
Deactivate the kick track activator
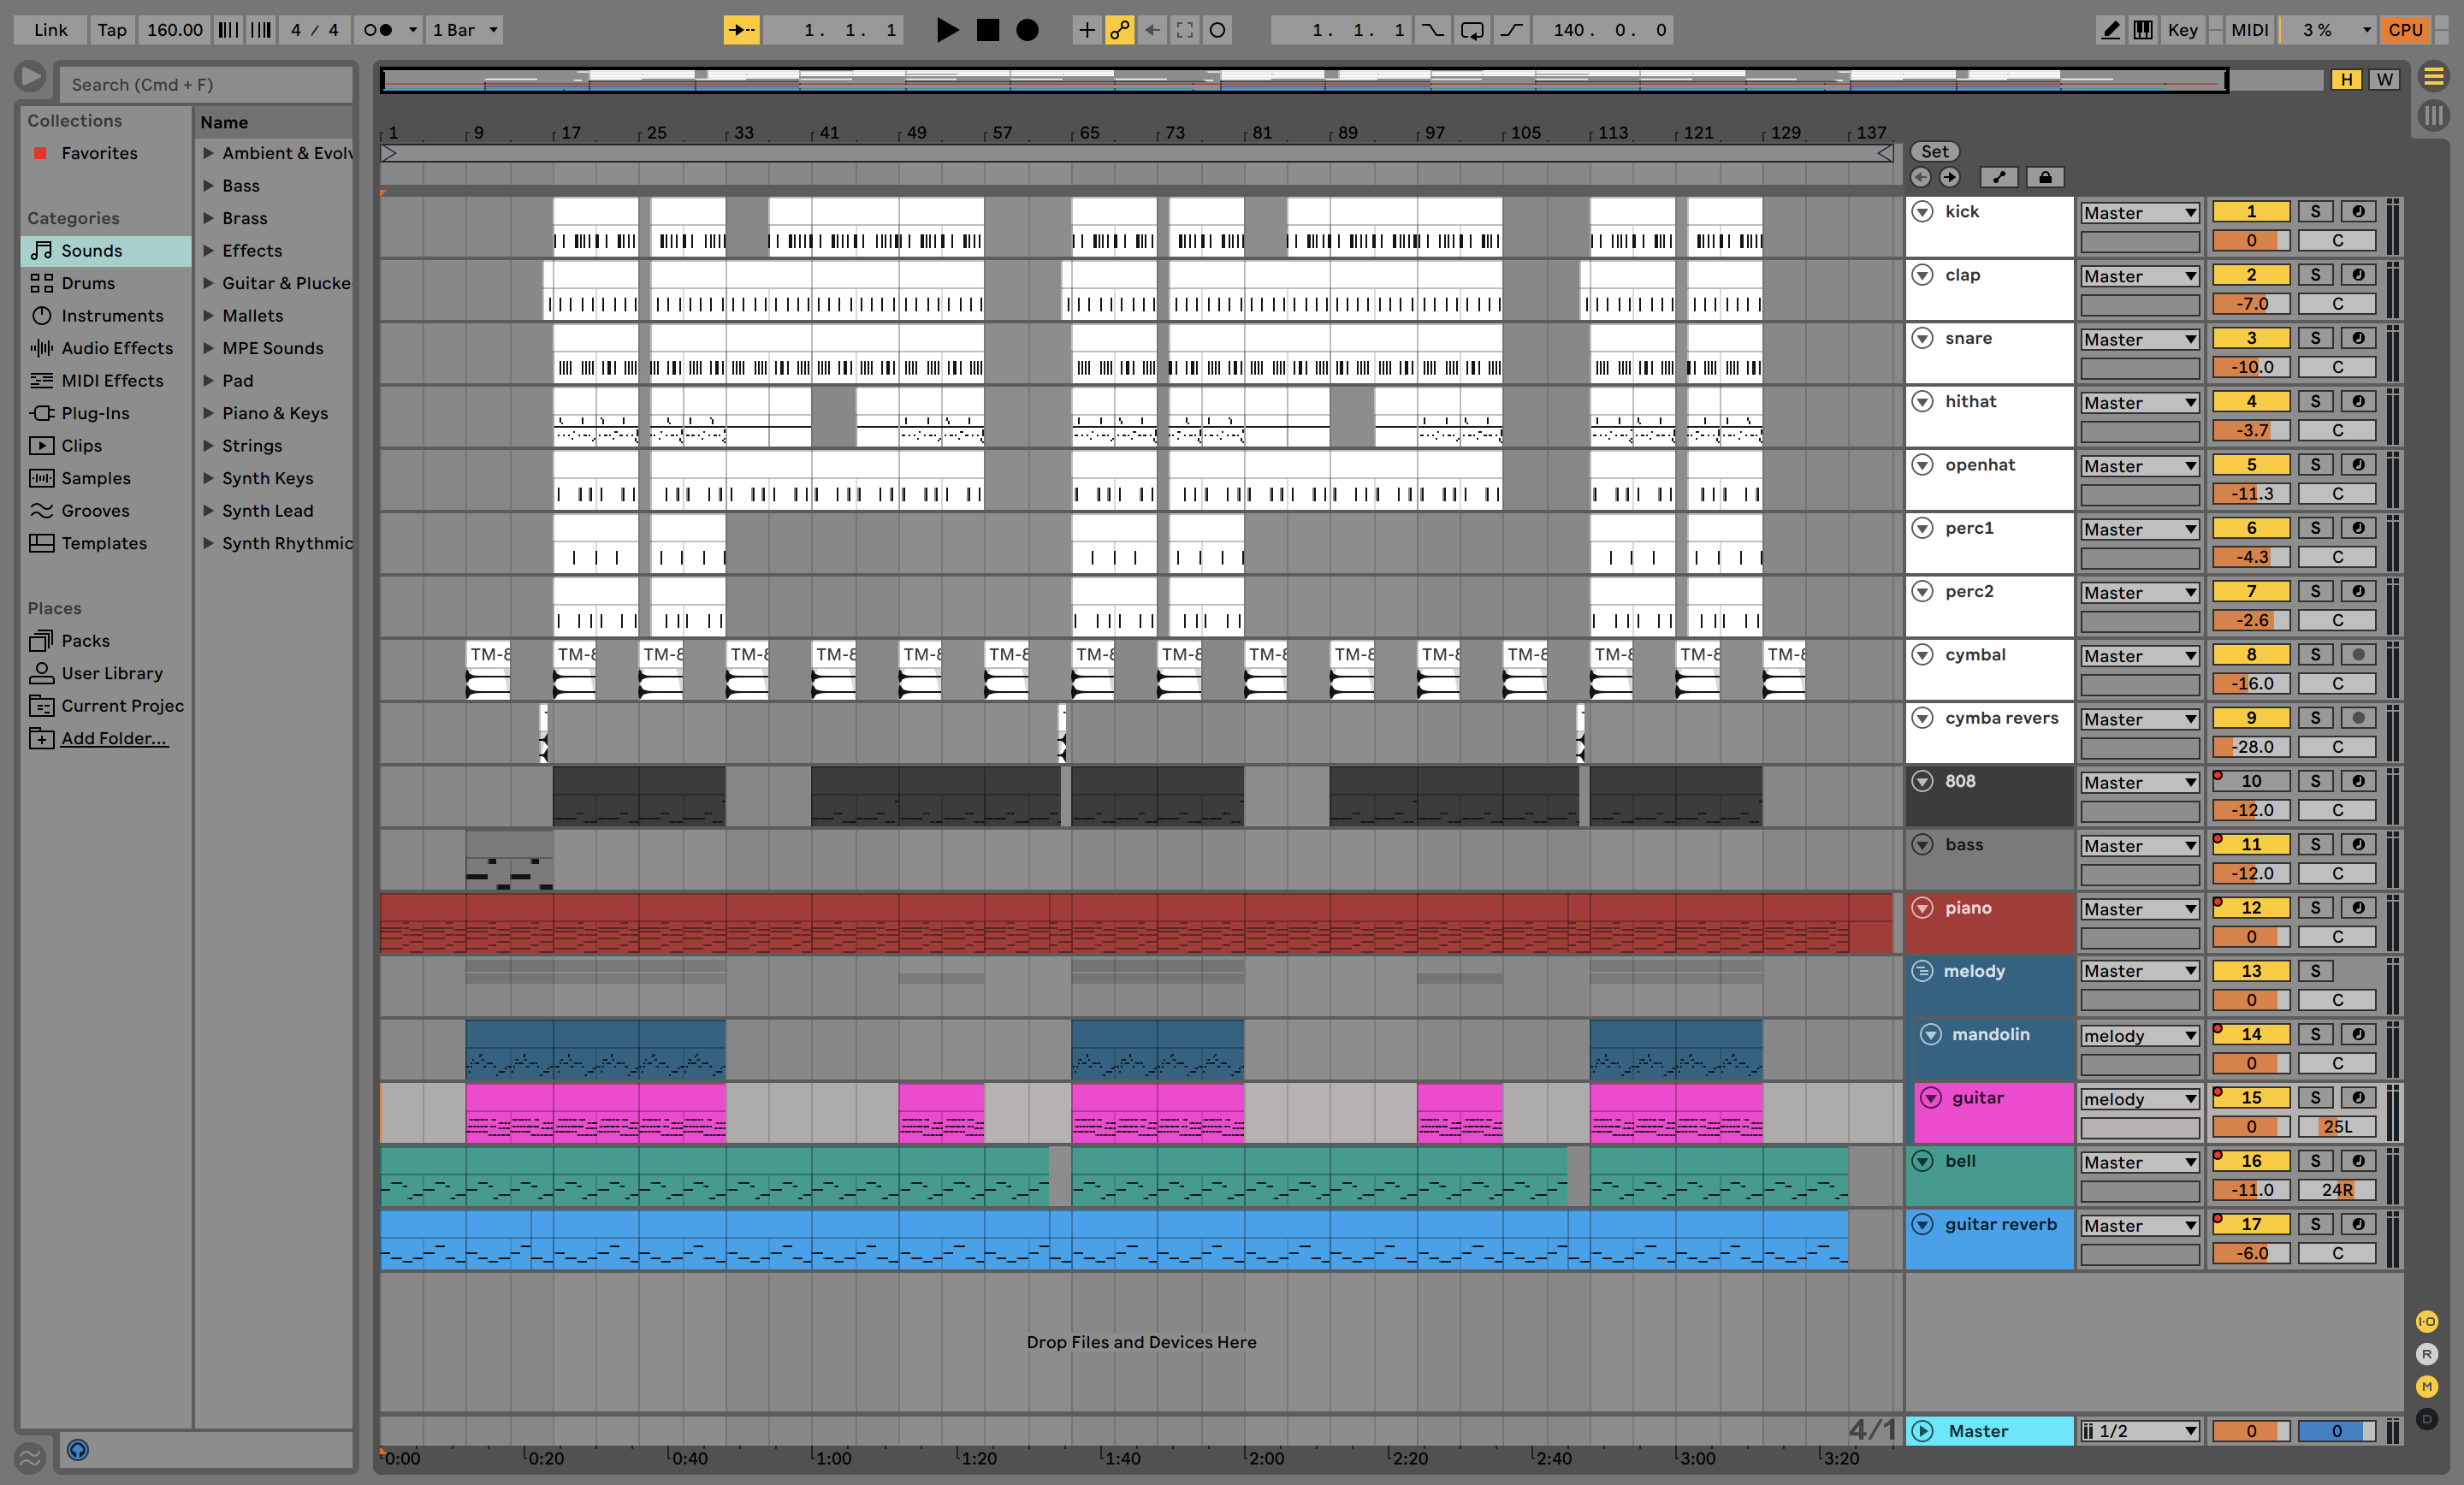tap(2250, 211)
